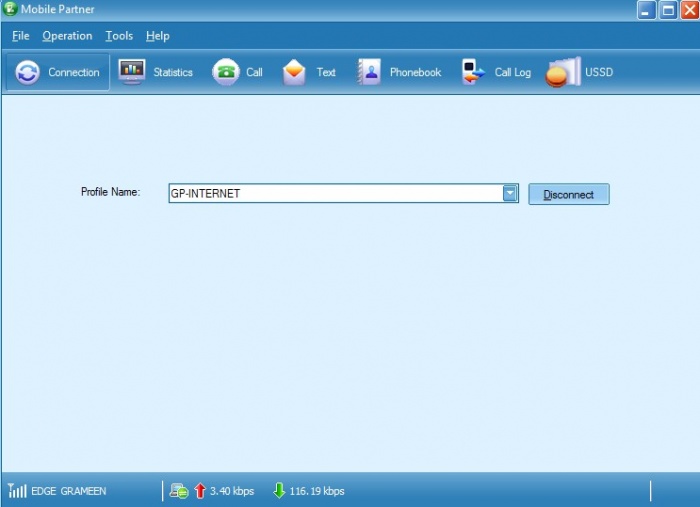This screenshot has height=507, width=700.
Task: Click the signal strength bars icon
Action: [17, 490]
